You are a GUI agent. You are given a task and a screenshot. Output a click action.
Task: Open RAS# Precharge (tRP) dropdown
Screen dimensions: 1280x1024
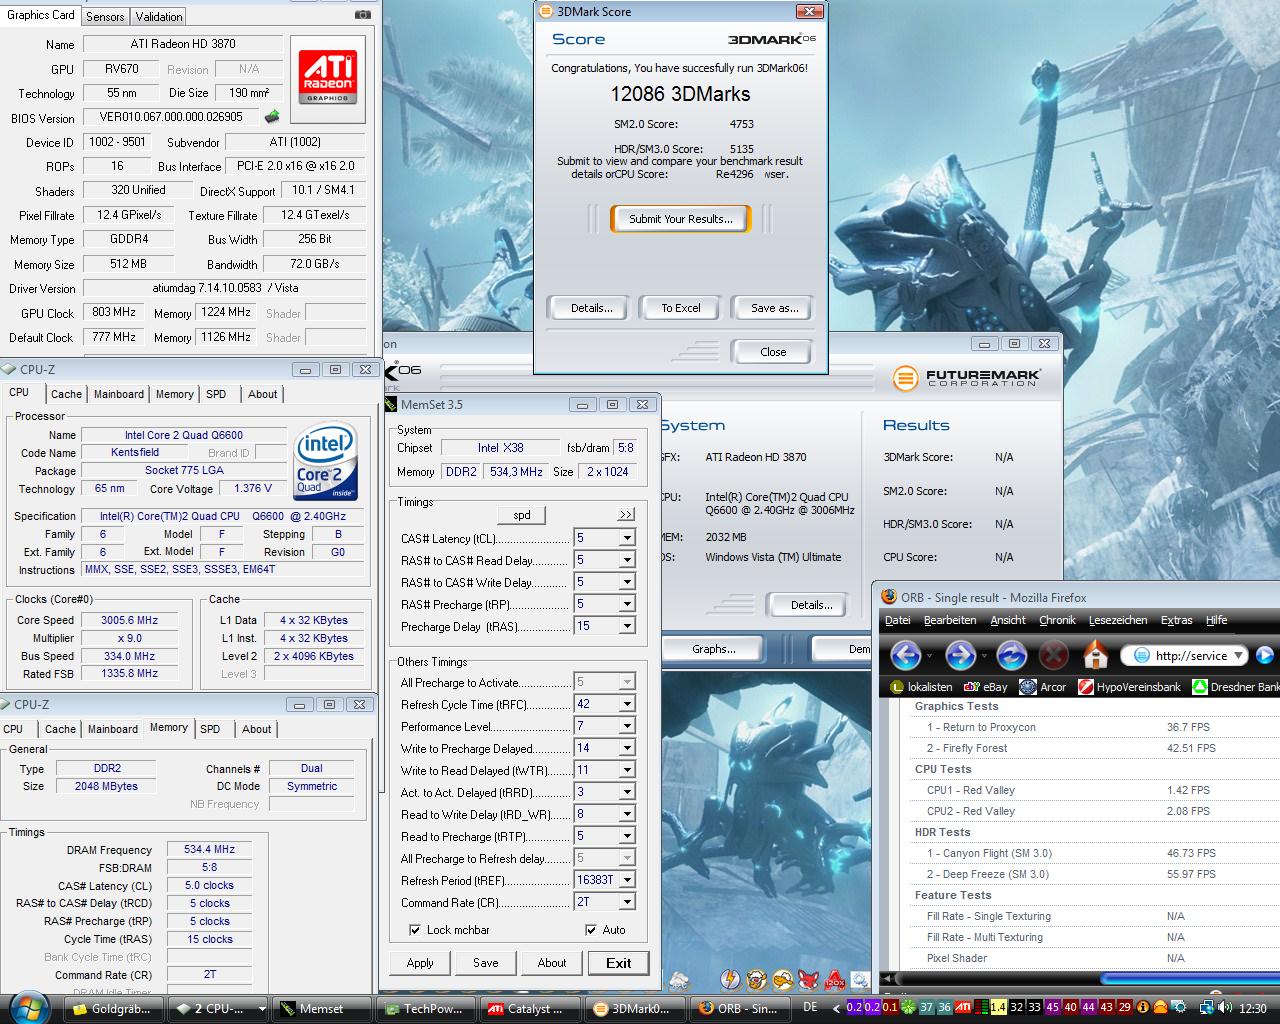click(x=627, y=604)
